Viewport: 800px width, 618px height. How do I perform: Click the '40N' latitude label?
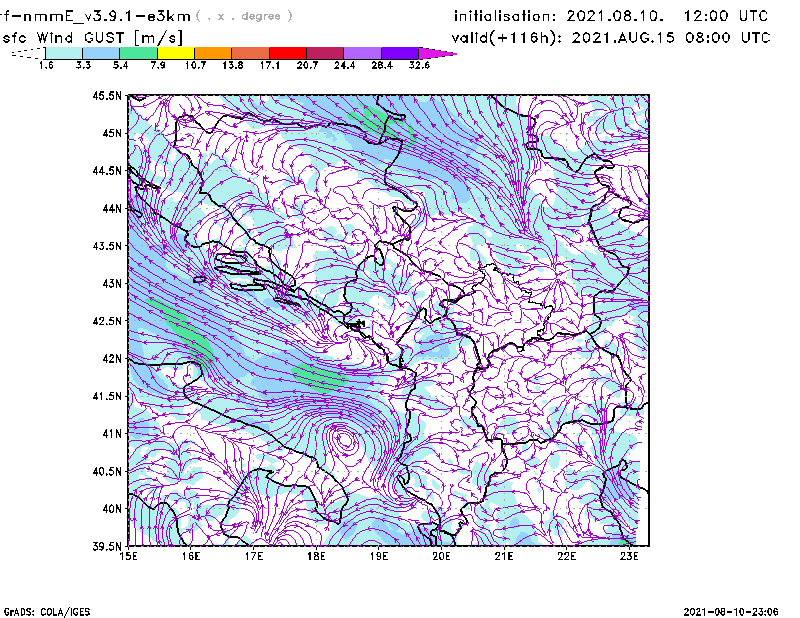112,509
